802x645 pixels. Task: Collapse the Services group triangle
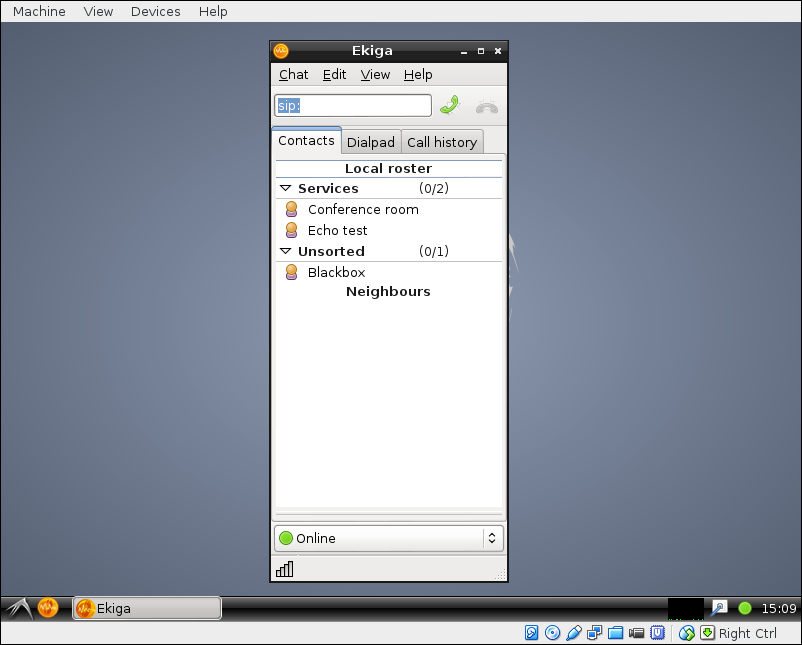pos(285,188)
